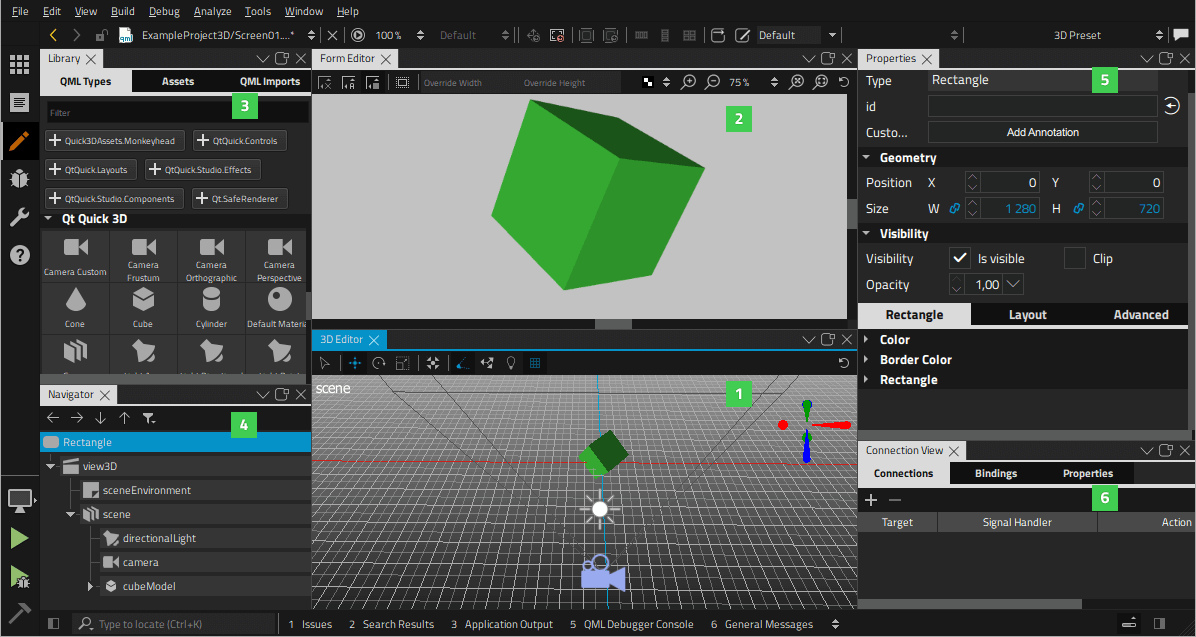
Task: Switch to the Assets tab in the Library
Action: [x=178, y=81]
